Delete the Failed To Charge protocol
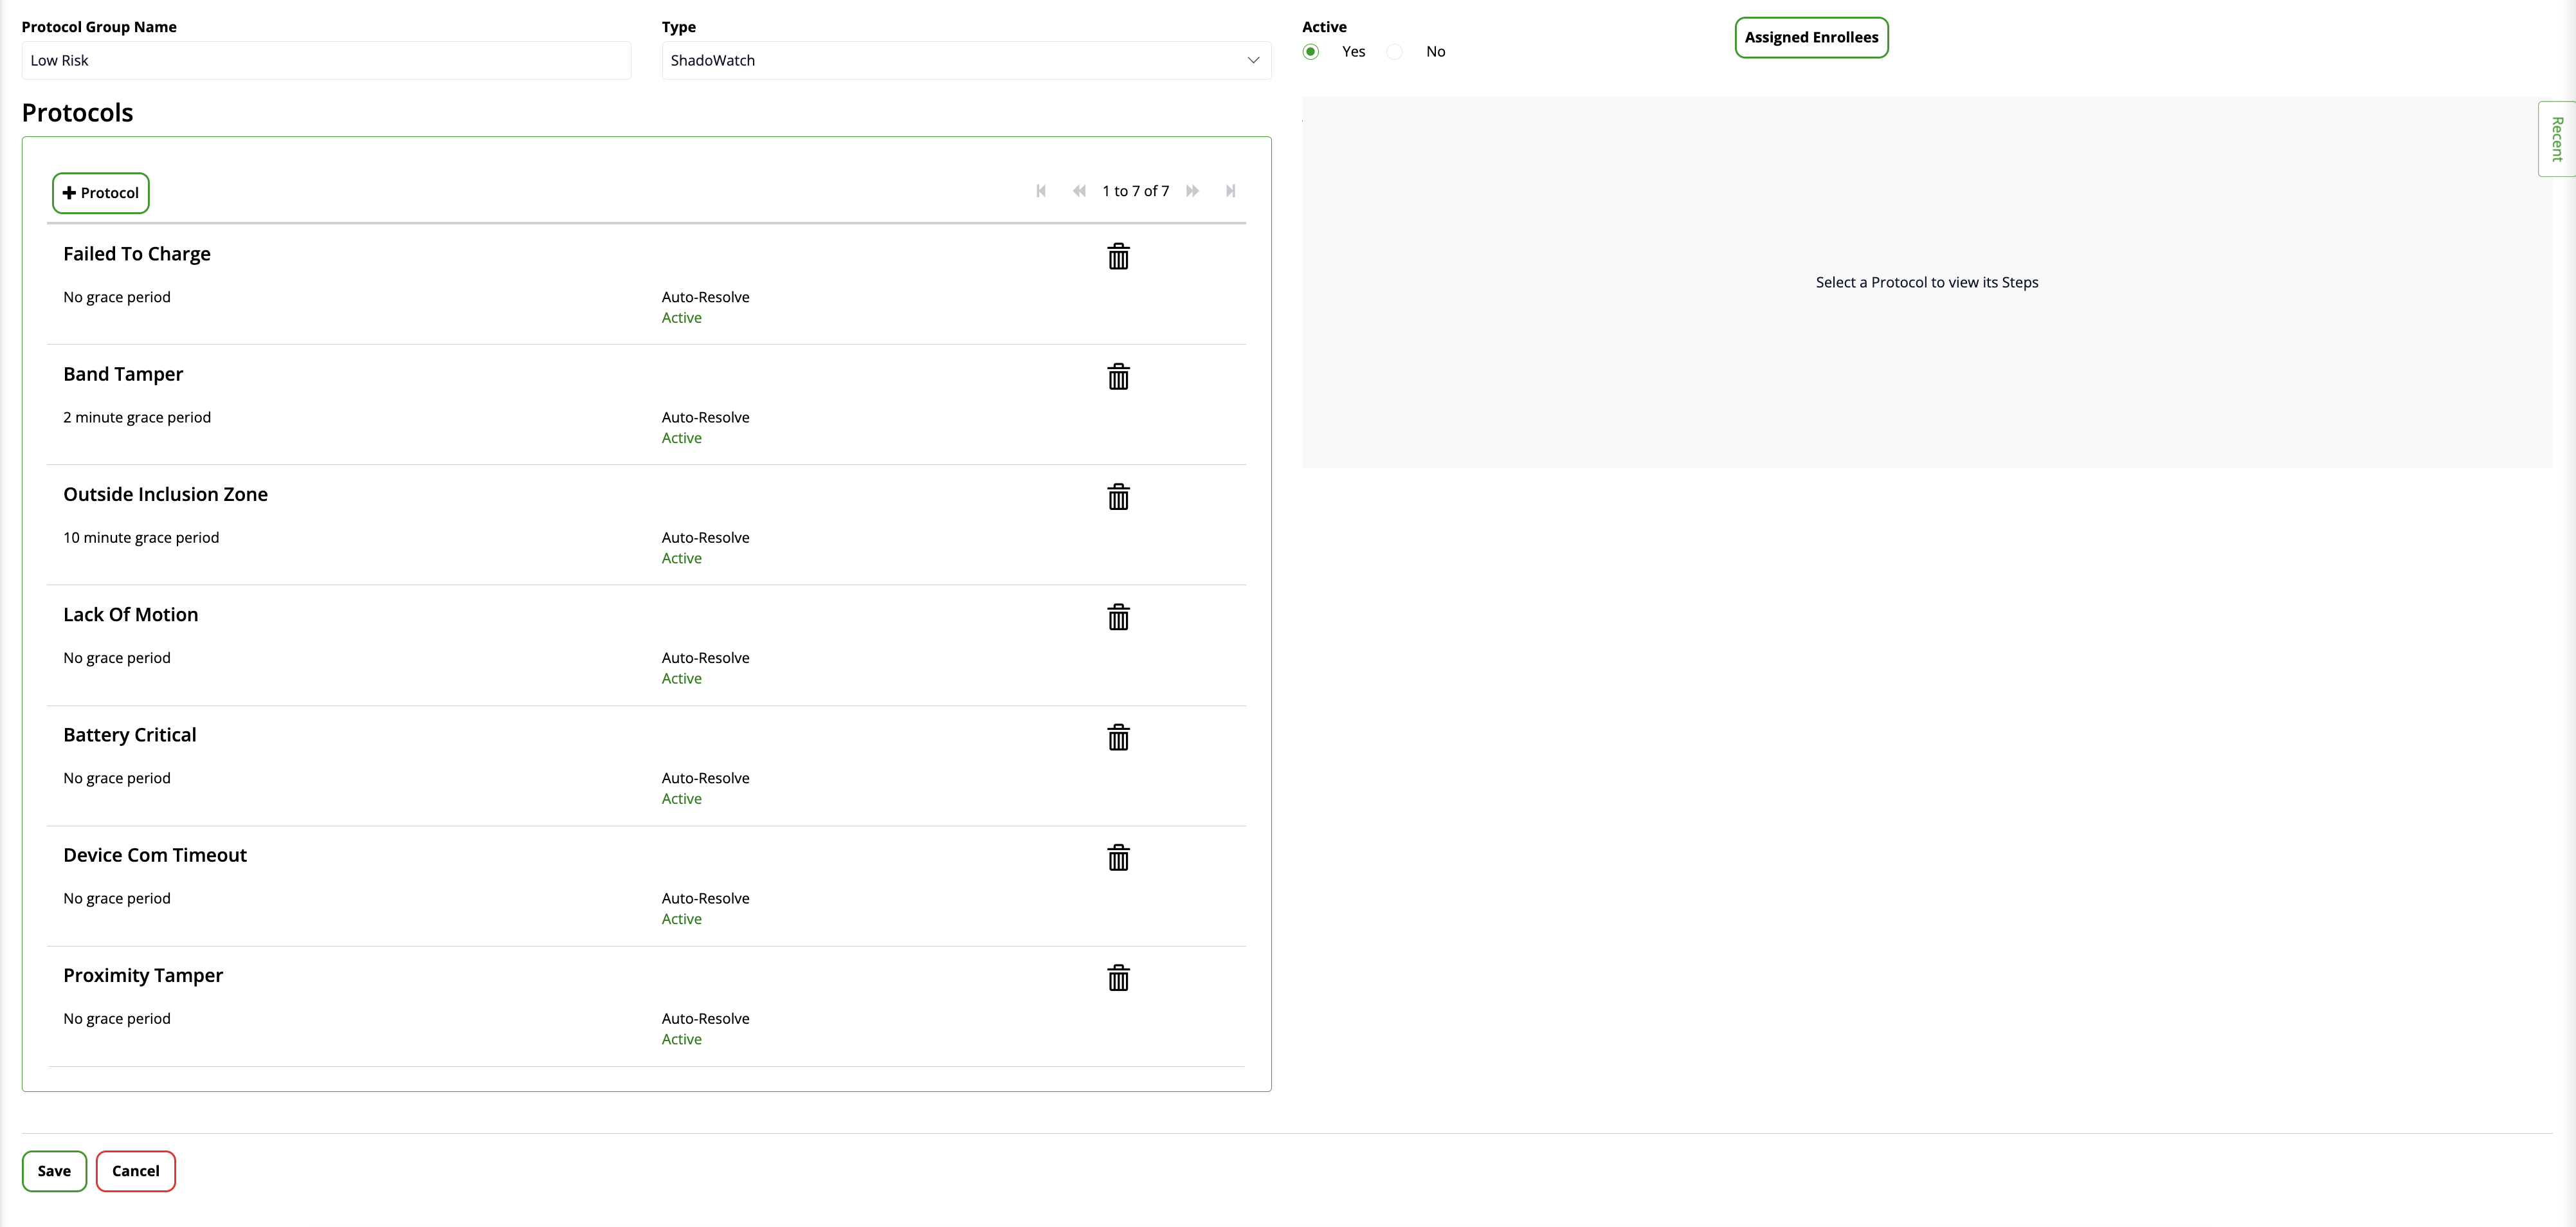Viewport: 2576px width, 1227px height. pos(1118,257)
